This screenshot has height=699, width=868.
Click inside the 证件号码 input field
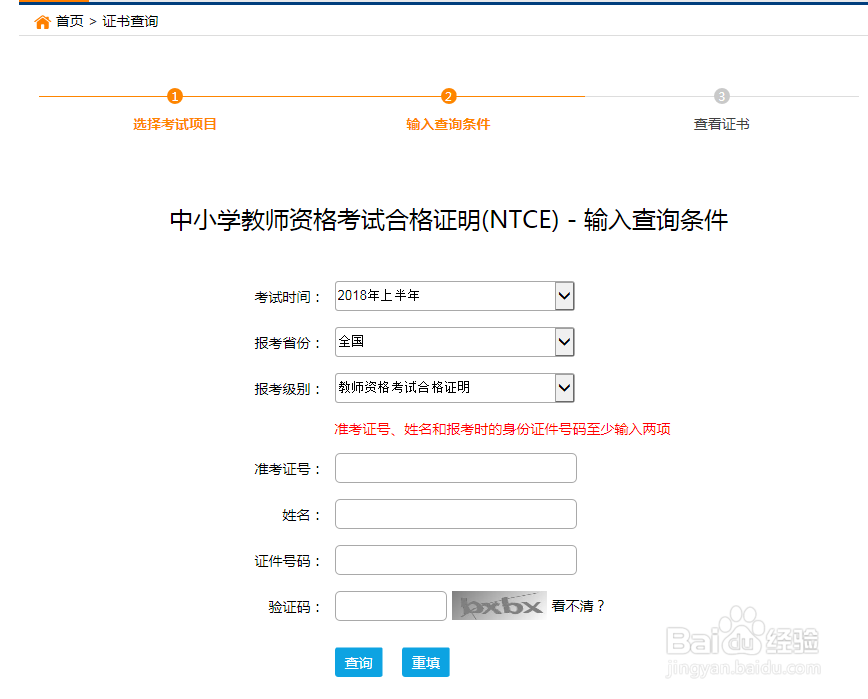coord(455,559)
